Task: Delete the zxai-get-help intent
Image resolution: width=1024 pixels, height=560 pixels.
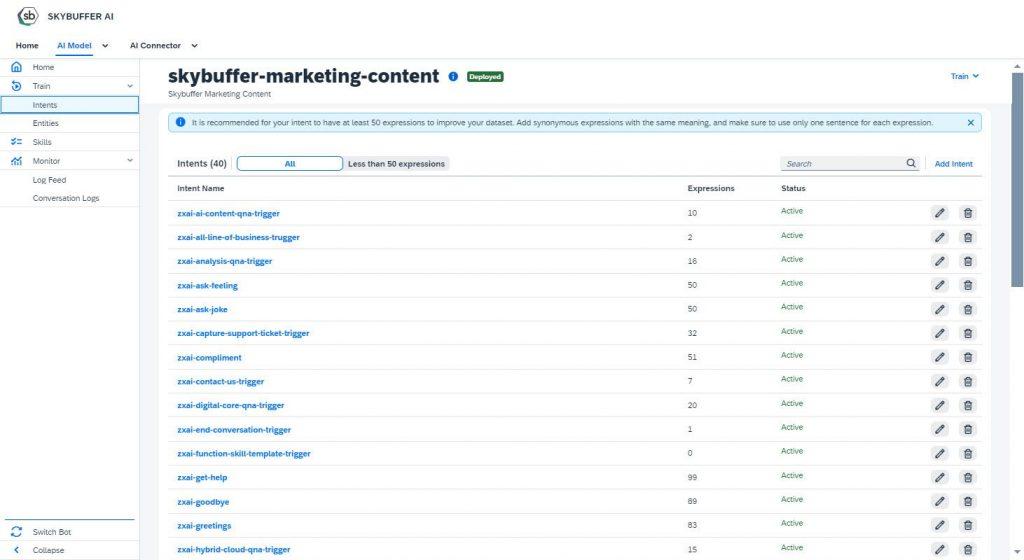Action: click(968, 477)
